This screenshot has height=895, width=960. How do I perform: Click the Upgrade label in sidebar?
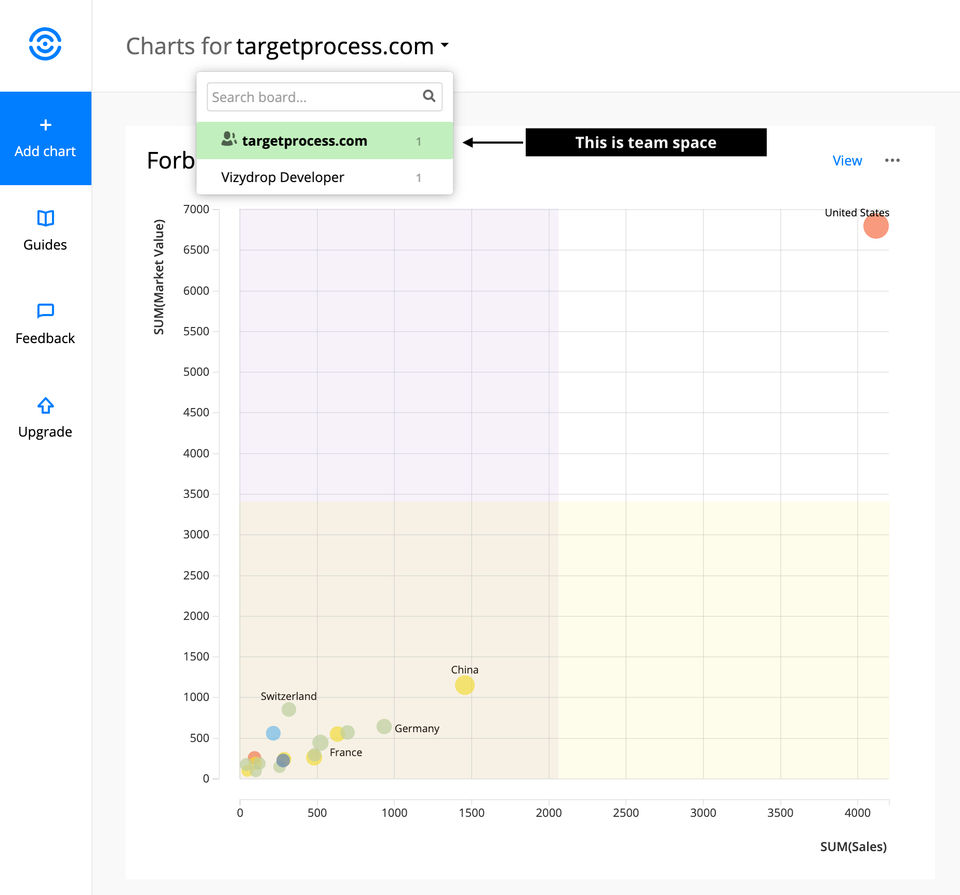pos(45,432)
